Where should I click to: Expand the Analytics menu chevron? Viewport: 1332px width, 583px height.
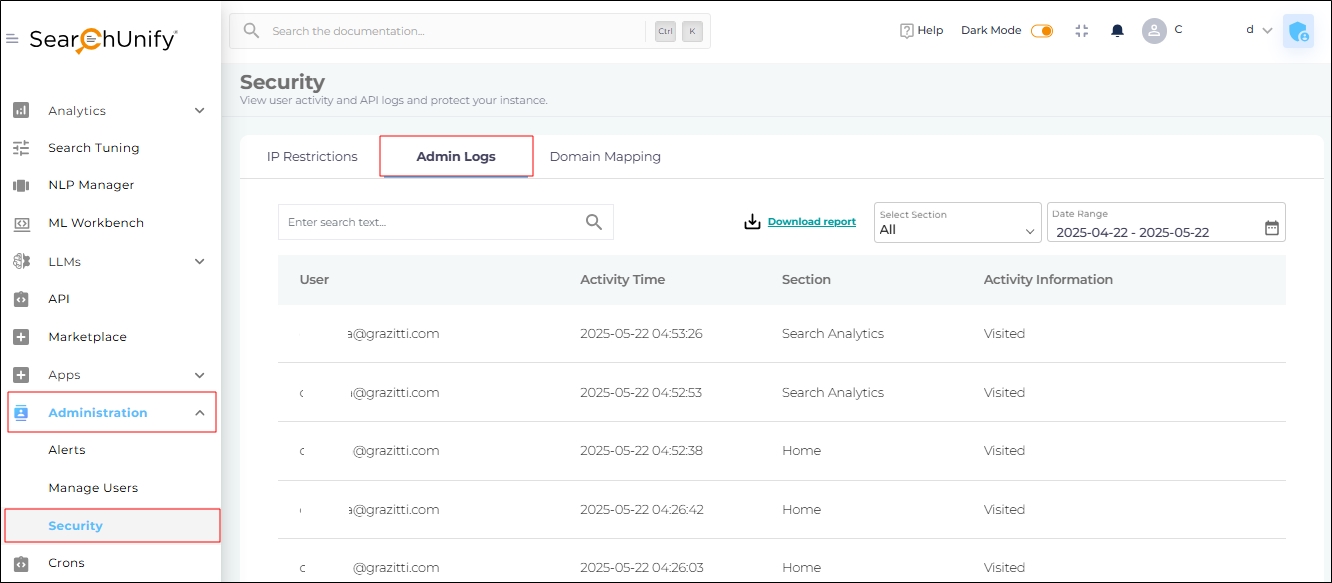pos(199,111)
